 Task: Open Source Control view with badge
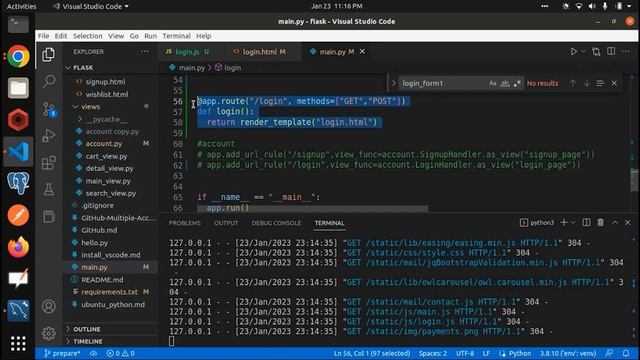coord(49,109)
